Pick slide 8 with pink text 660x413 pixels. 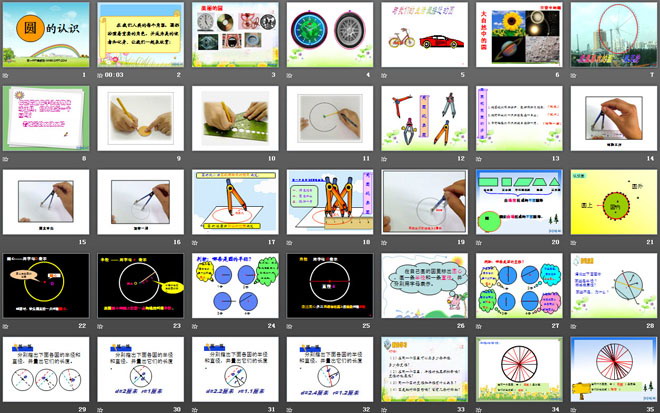(x=46, y=118)
